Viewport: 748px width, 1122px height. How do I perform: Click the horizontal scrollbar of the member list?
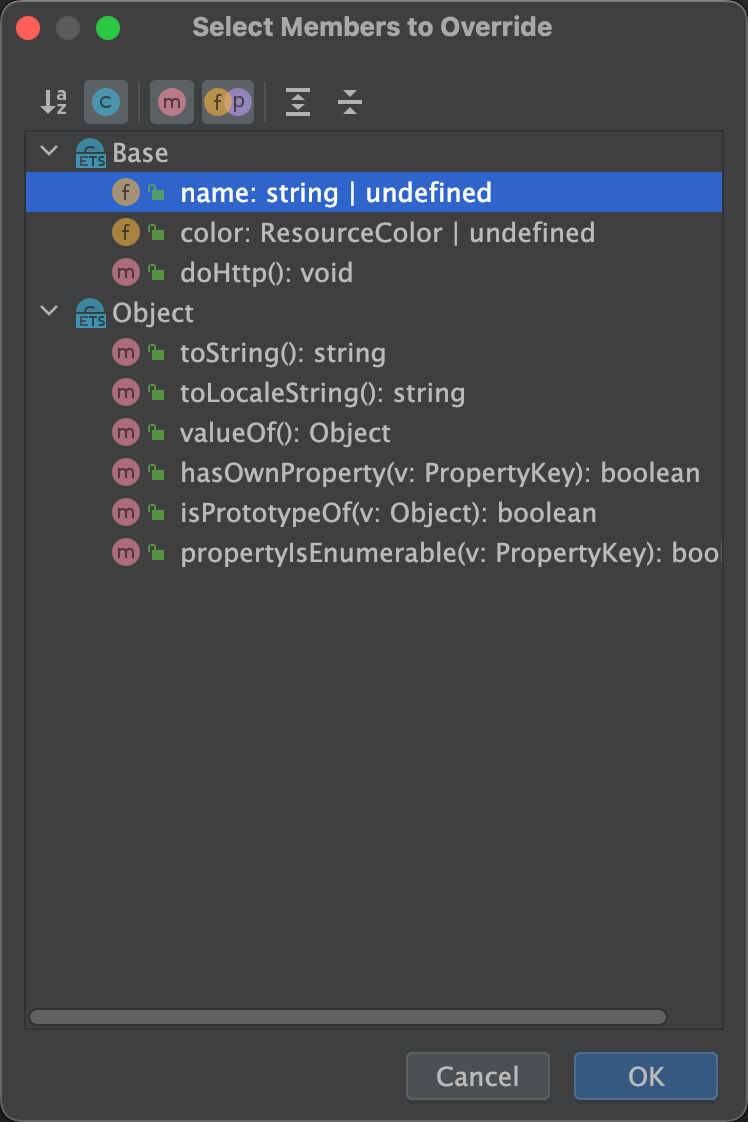pos(348,1017)
